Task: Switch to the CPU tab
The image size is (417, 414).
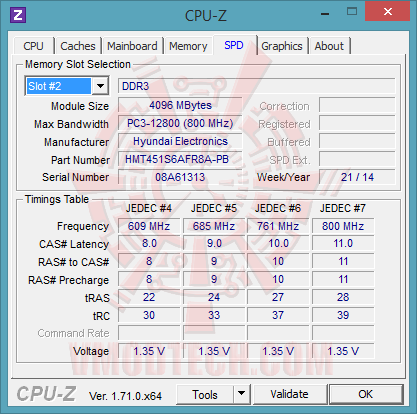Action: (33, 46)
